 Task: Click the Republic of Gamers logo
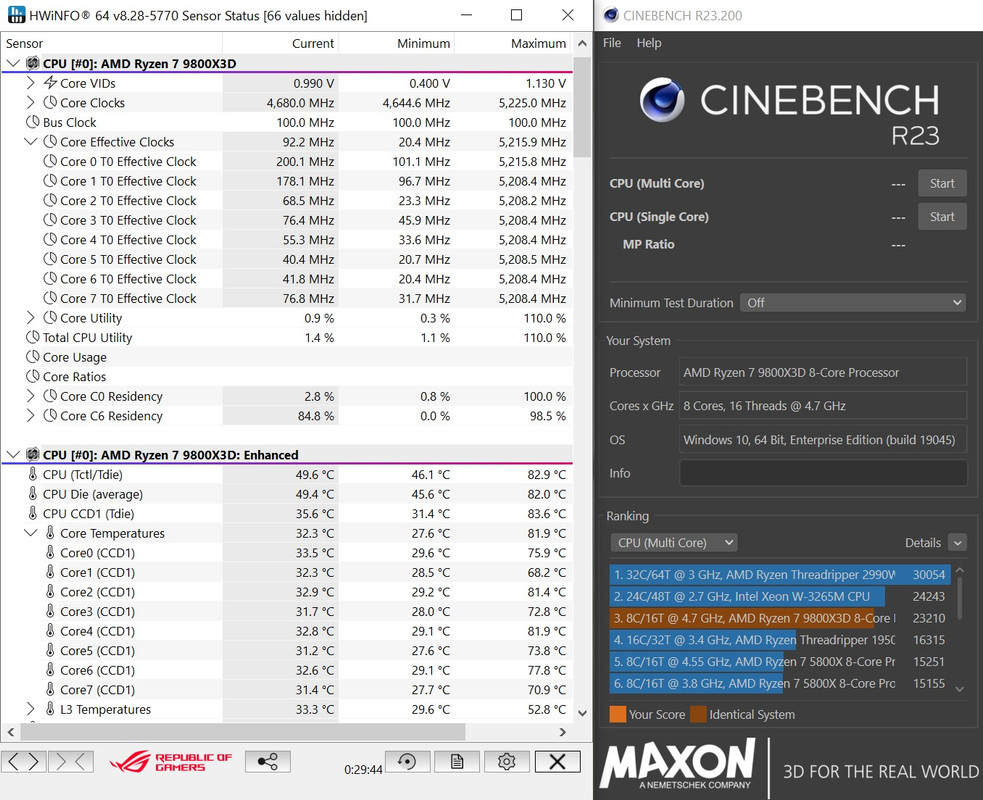pos(171,762)
